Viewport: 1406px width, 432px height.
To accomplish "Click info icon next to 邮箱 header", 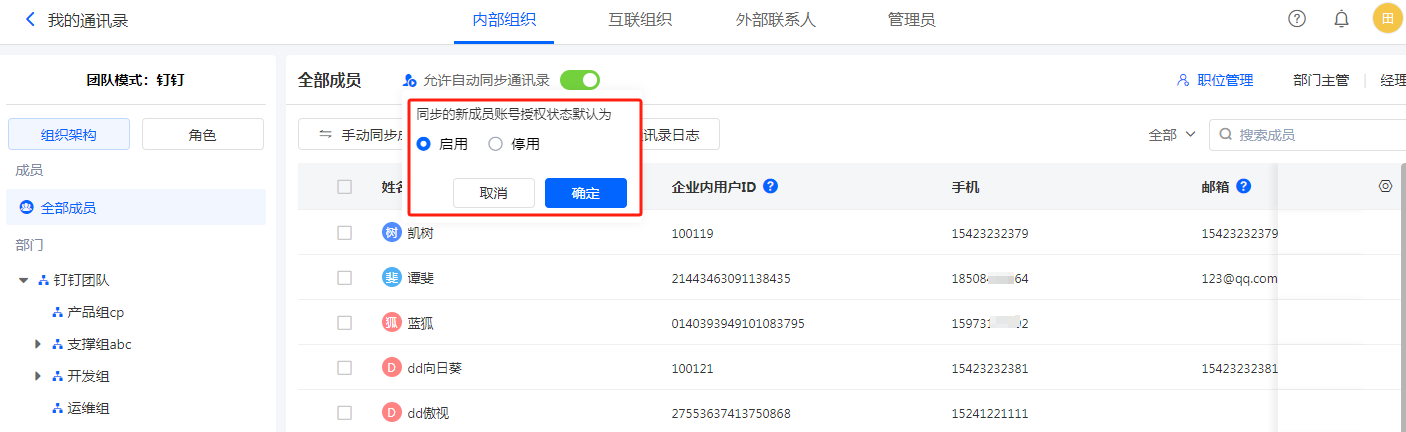I will [x=1243, y=186].
